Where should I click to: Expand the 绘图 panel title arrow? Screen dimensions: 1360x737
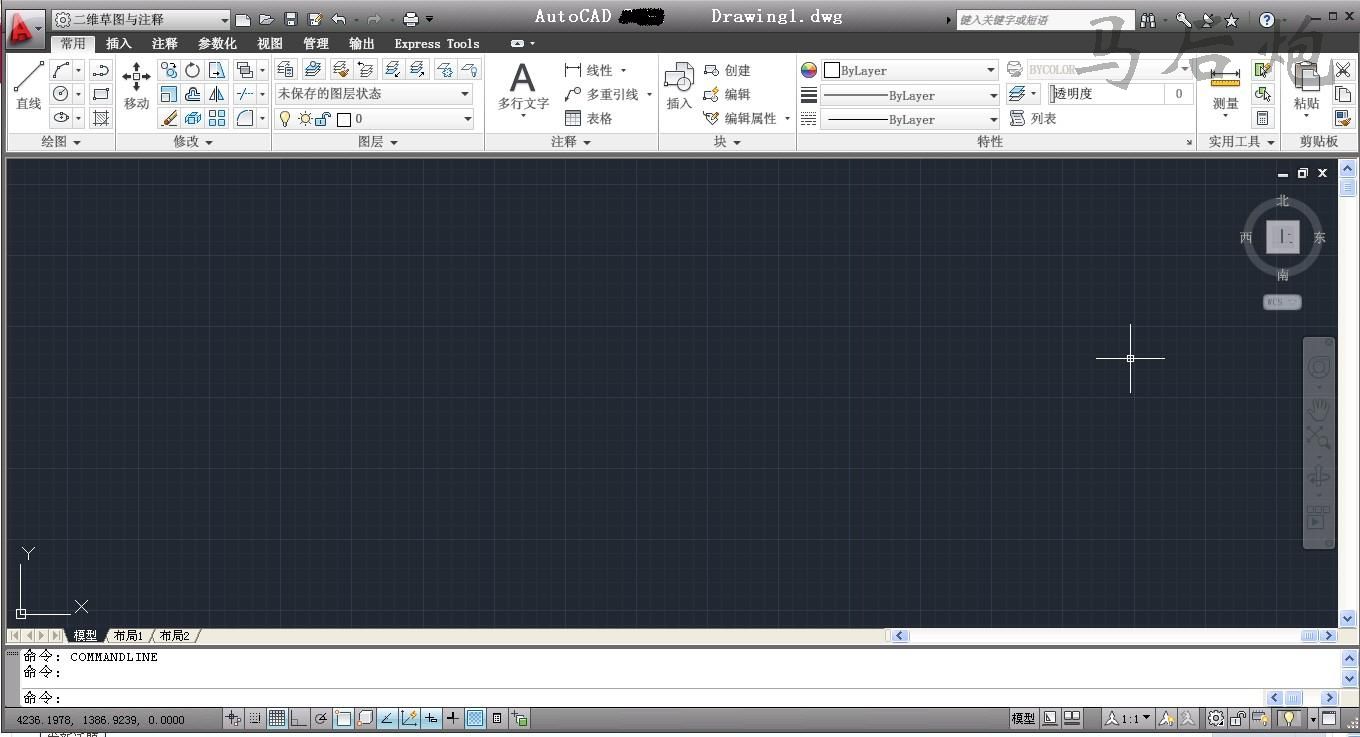tap(77, 142)
